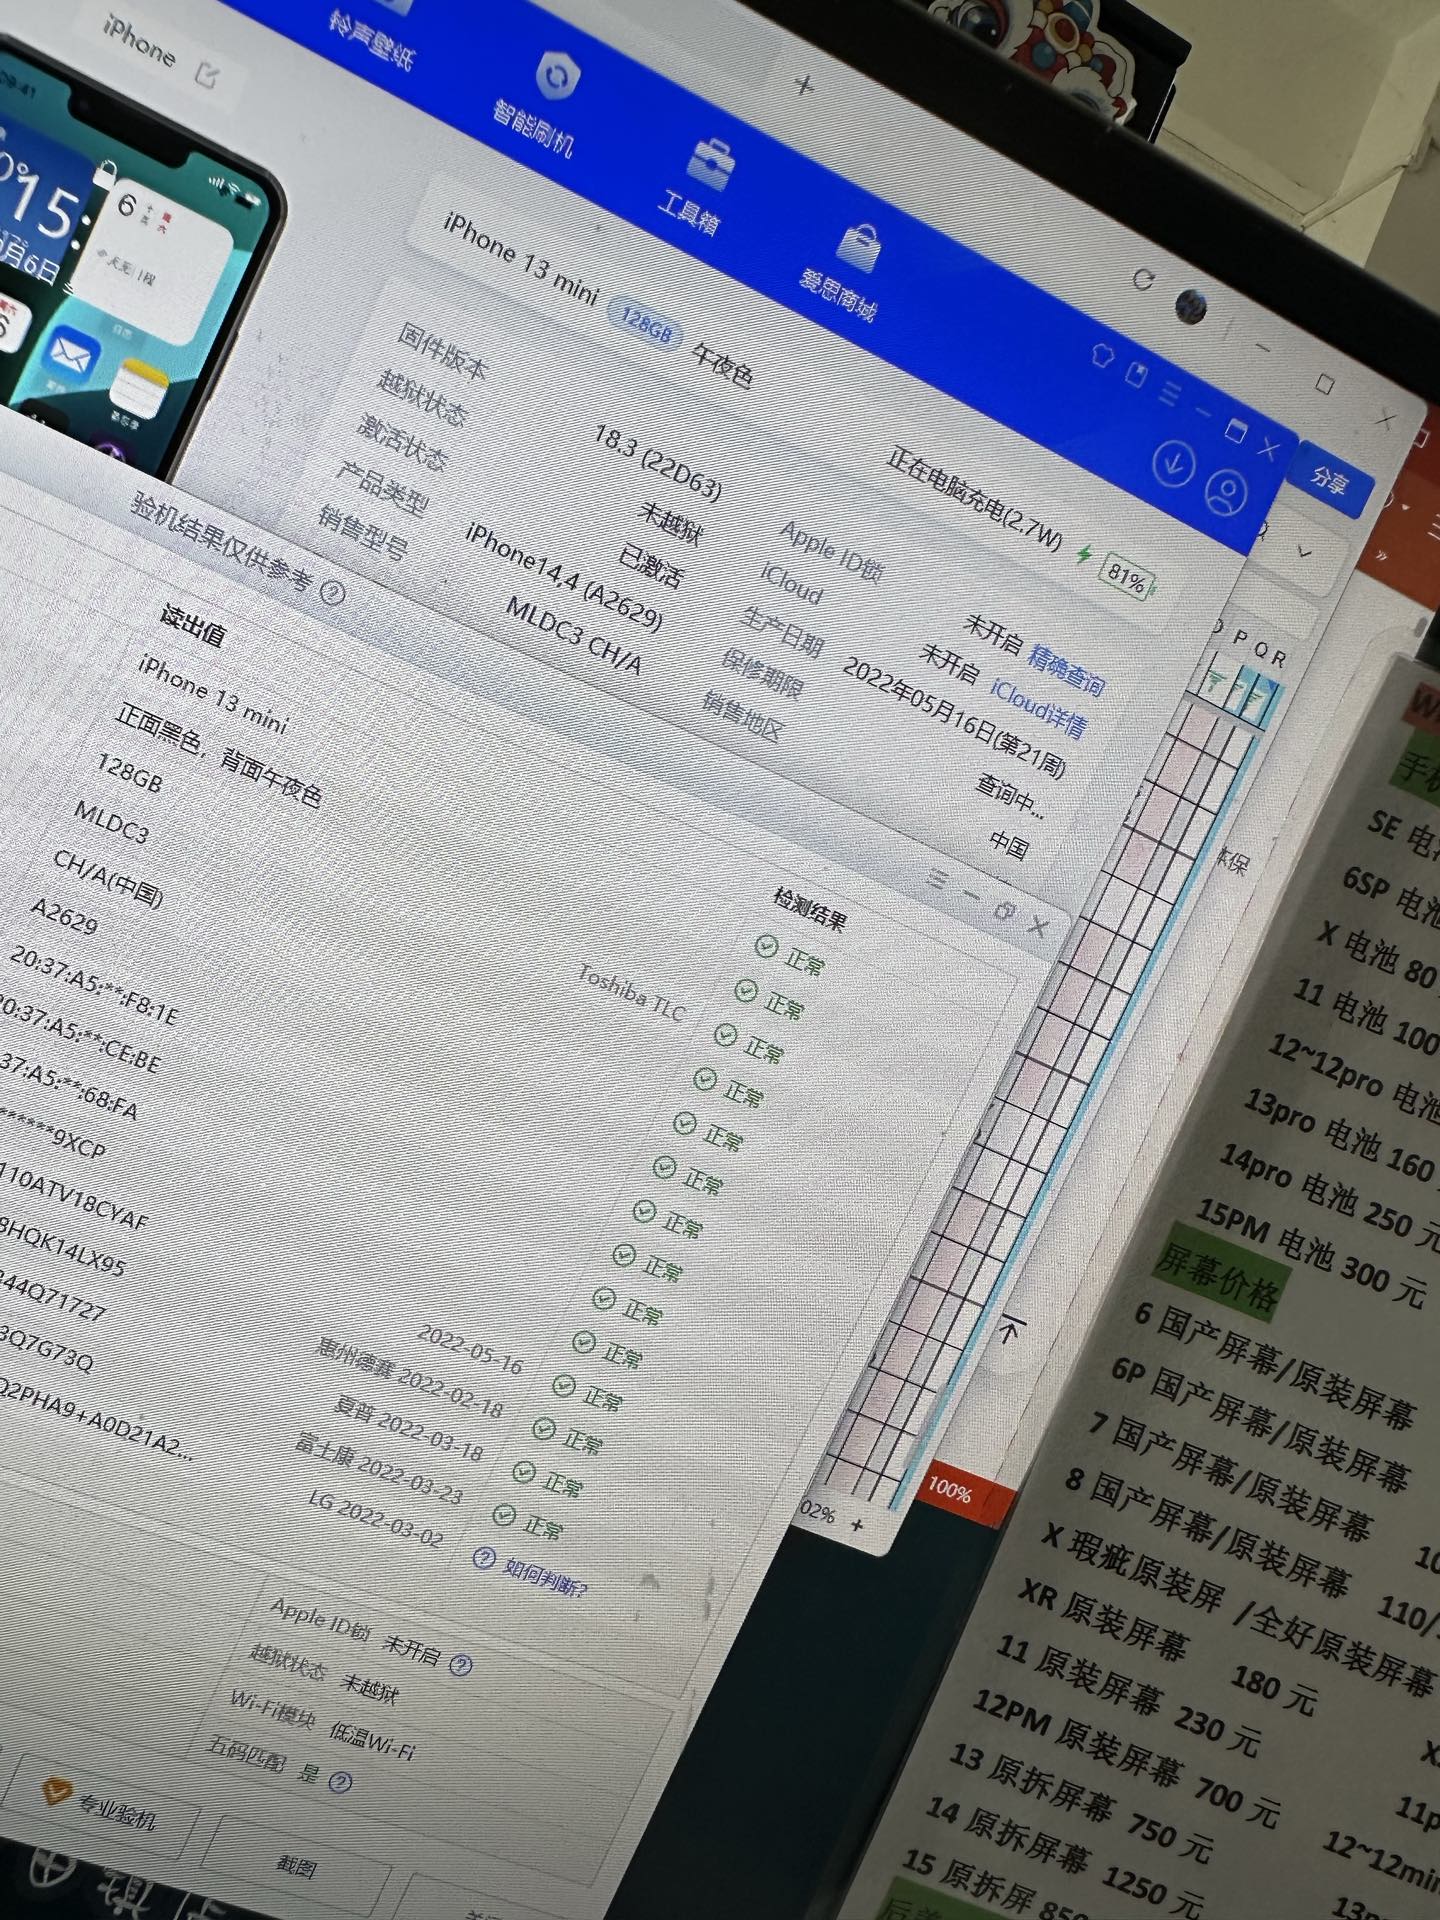Select the iPhone 13 mini header title
The image size is (1440, 1920).
(x=520, y=259)
